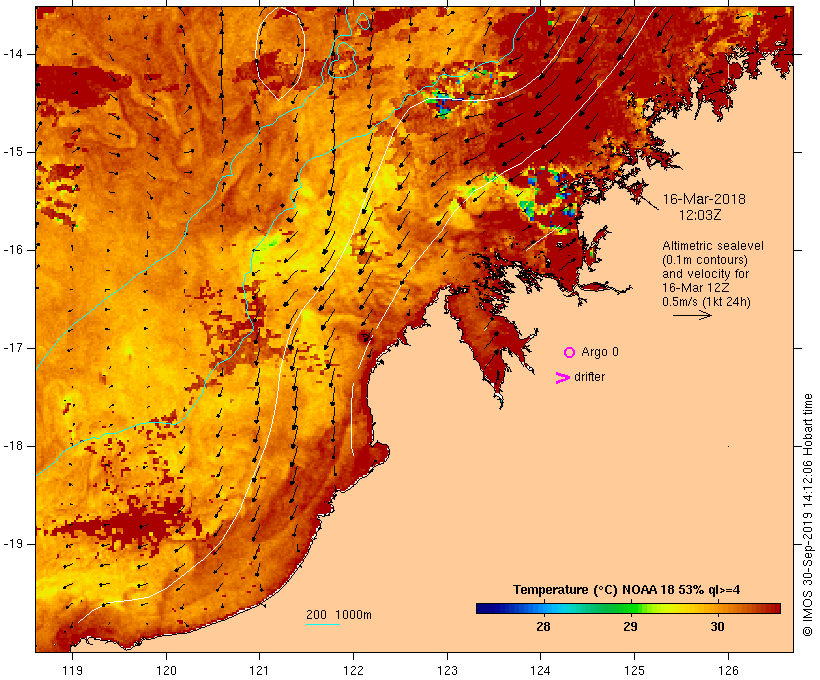The image size is (820, 680).
Task: Click the 'drifter' legend label
Action: 589,377
